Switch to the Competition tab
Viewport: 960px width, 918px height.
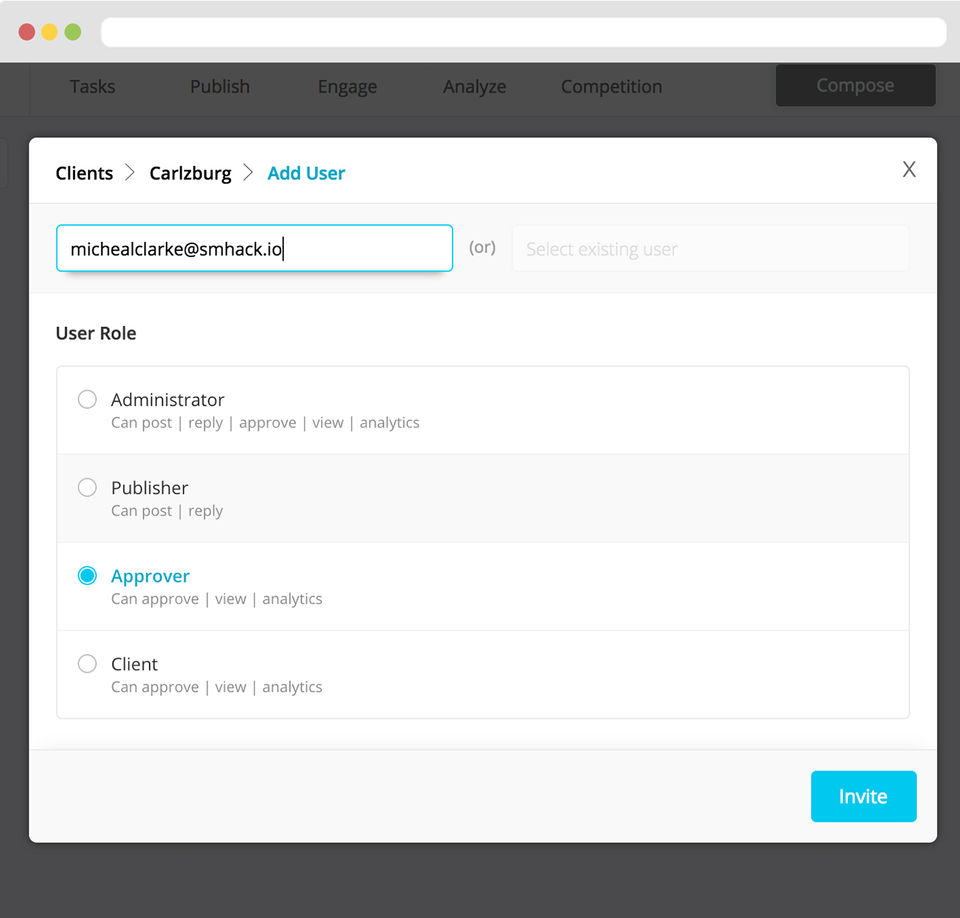point(611,87)
